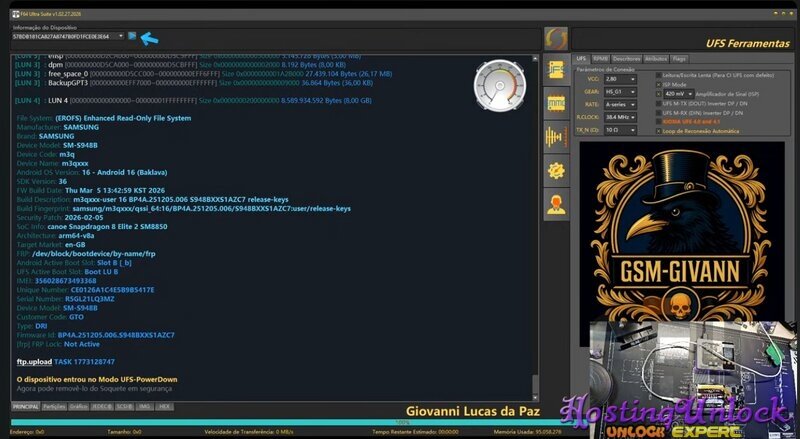Image resolution: width=800 pixels, height=439 pixels.
Task: Toggle Loop de Reconexão Automática checkbox
Action: (658, 130)
